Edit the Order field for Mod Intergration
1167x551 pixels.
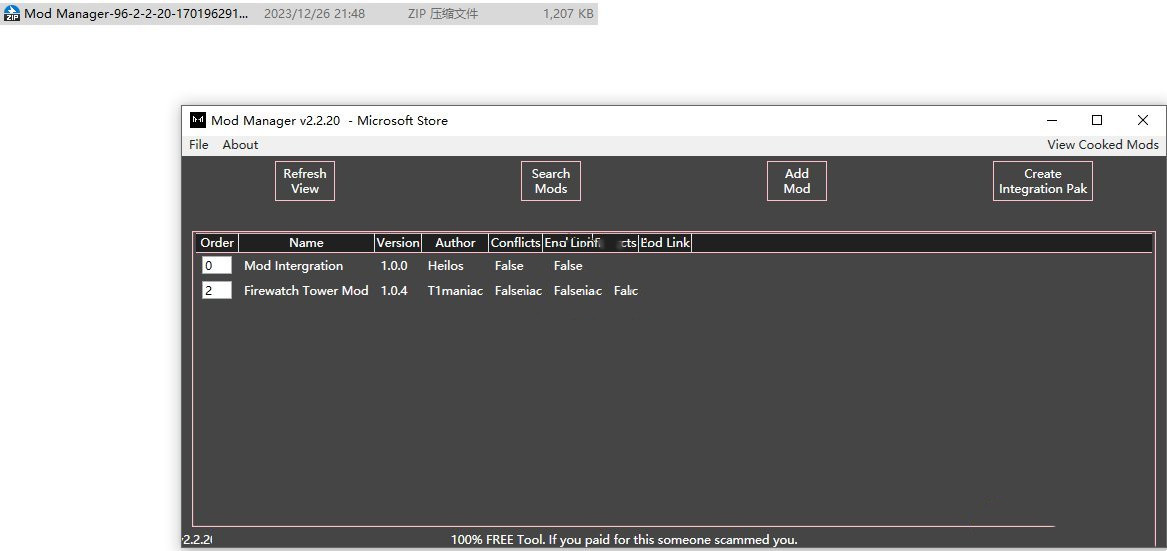click(216, 266)
